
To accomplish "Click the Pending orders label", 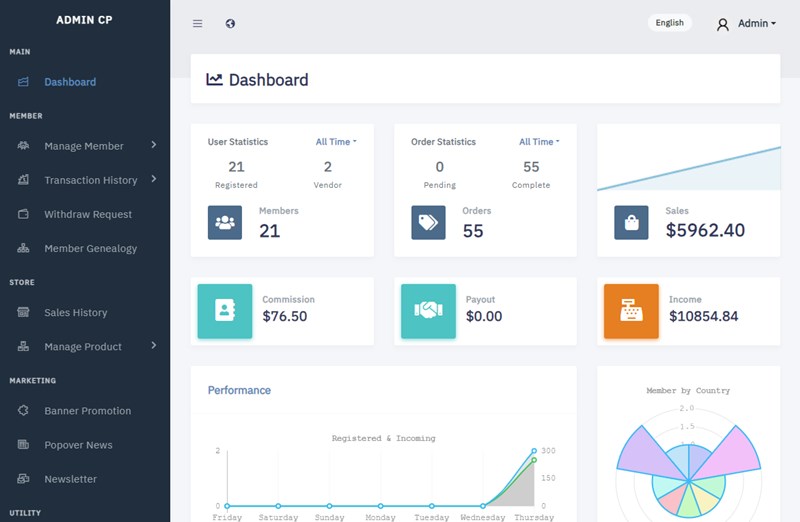I will [440, 185].
